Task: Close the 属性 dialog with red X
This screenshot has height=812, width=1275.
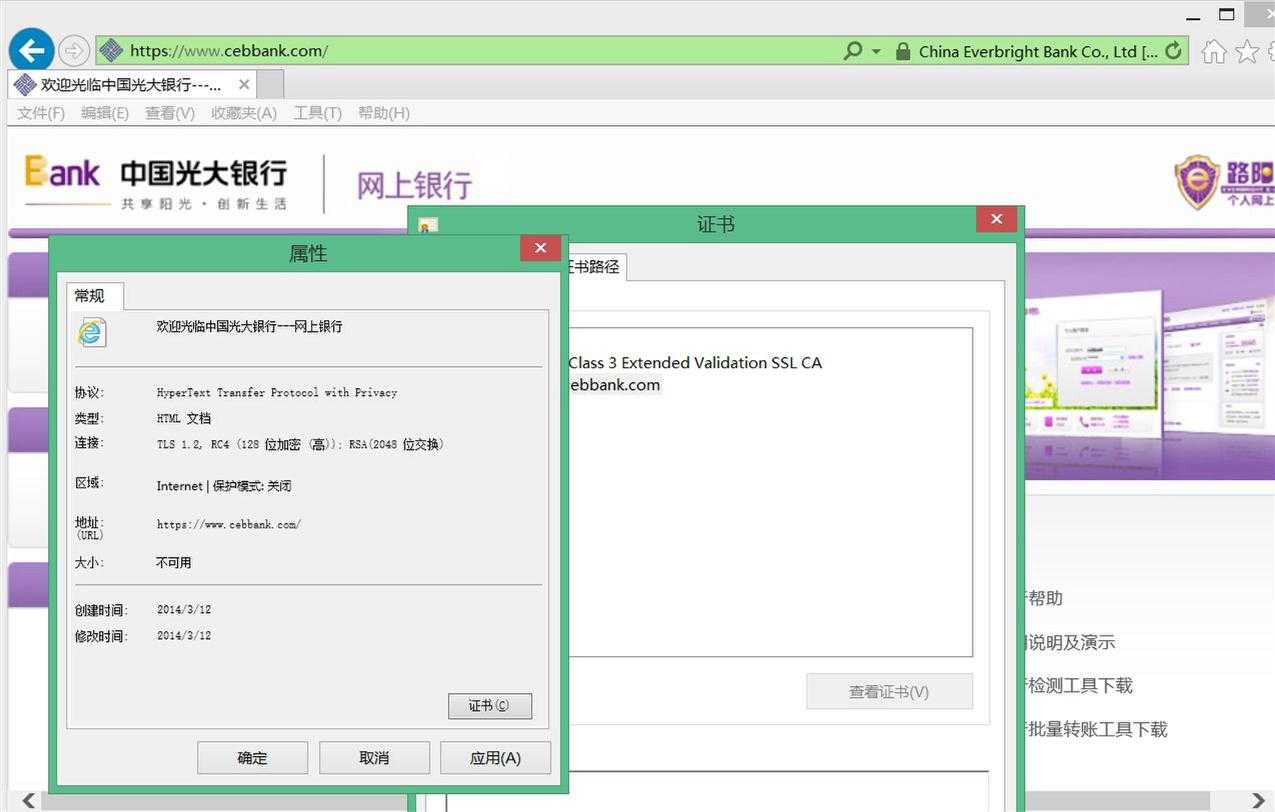Action: (x=540, y=248)
